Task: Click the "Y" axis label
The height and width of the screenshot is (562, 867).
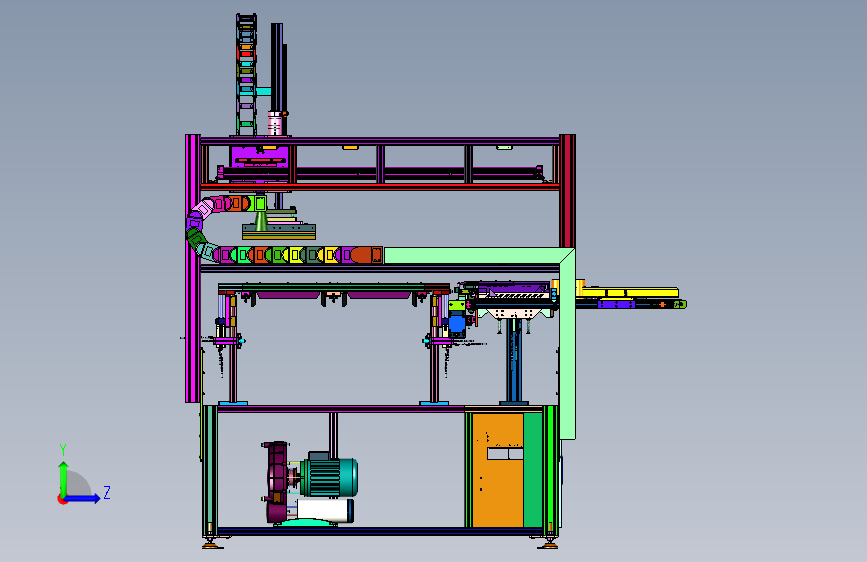Action: tap(63, 450)
